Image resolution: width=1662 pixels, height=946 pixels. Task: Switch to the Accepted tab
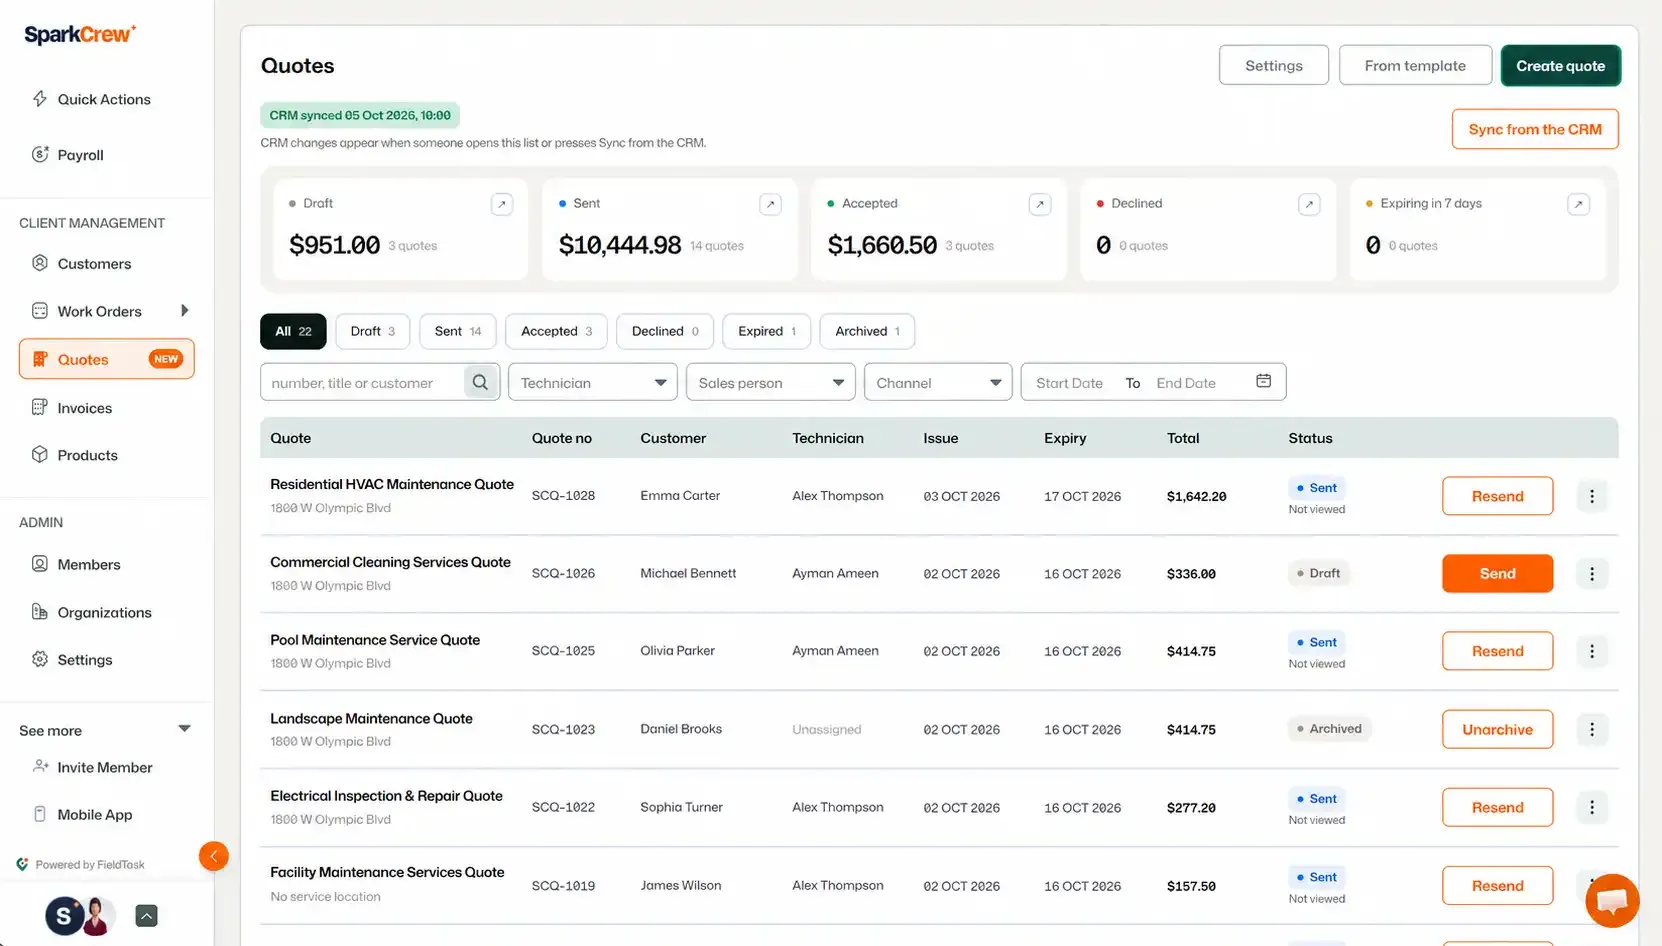[x=556, y=331]
